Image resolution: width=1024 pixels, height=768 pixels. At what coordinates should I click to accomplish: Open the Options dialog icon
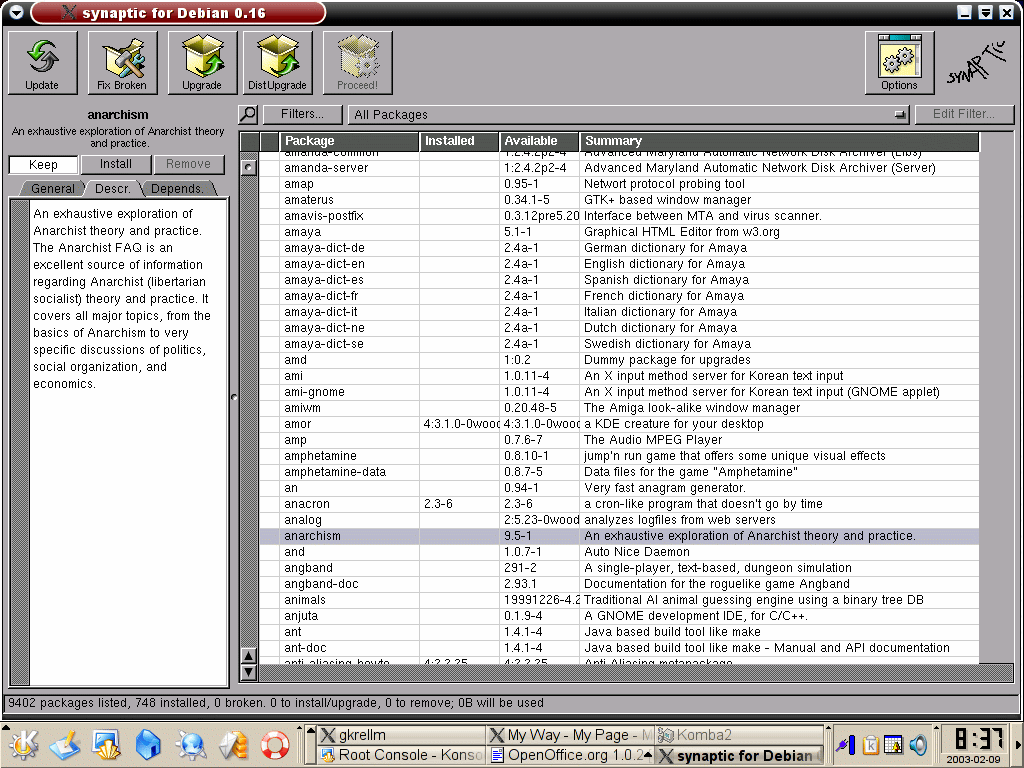[x=899, y=63]
